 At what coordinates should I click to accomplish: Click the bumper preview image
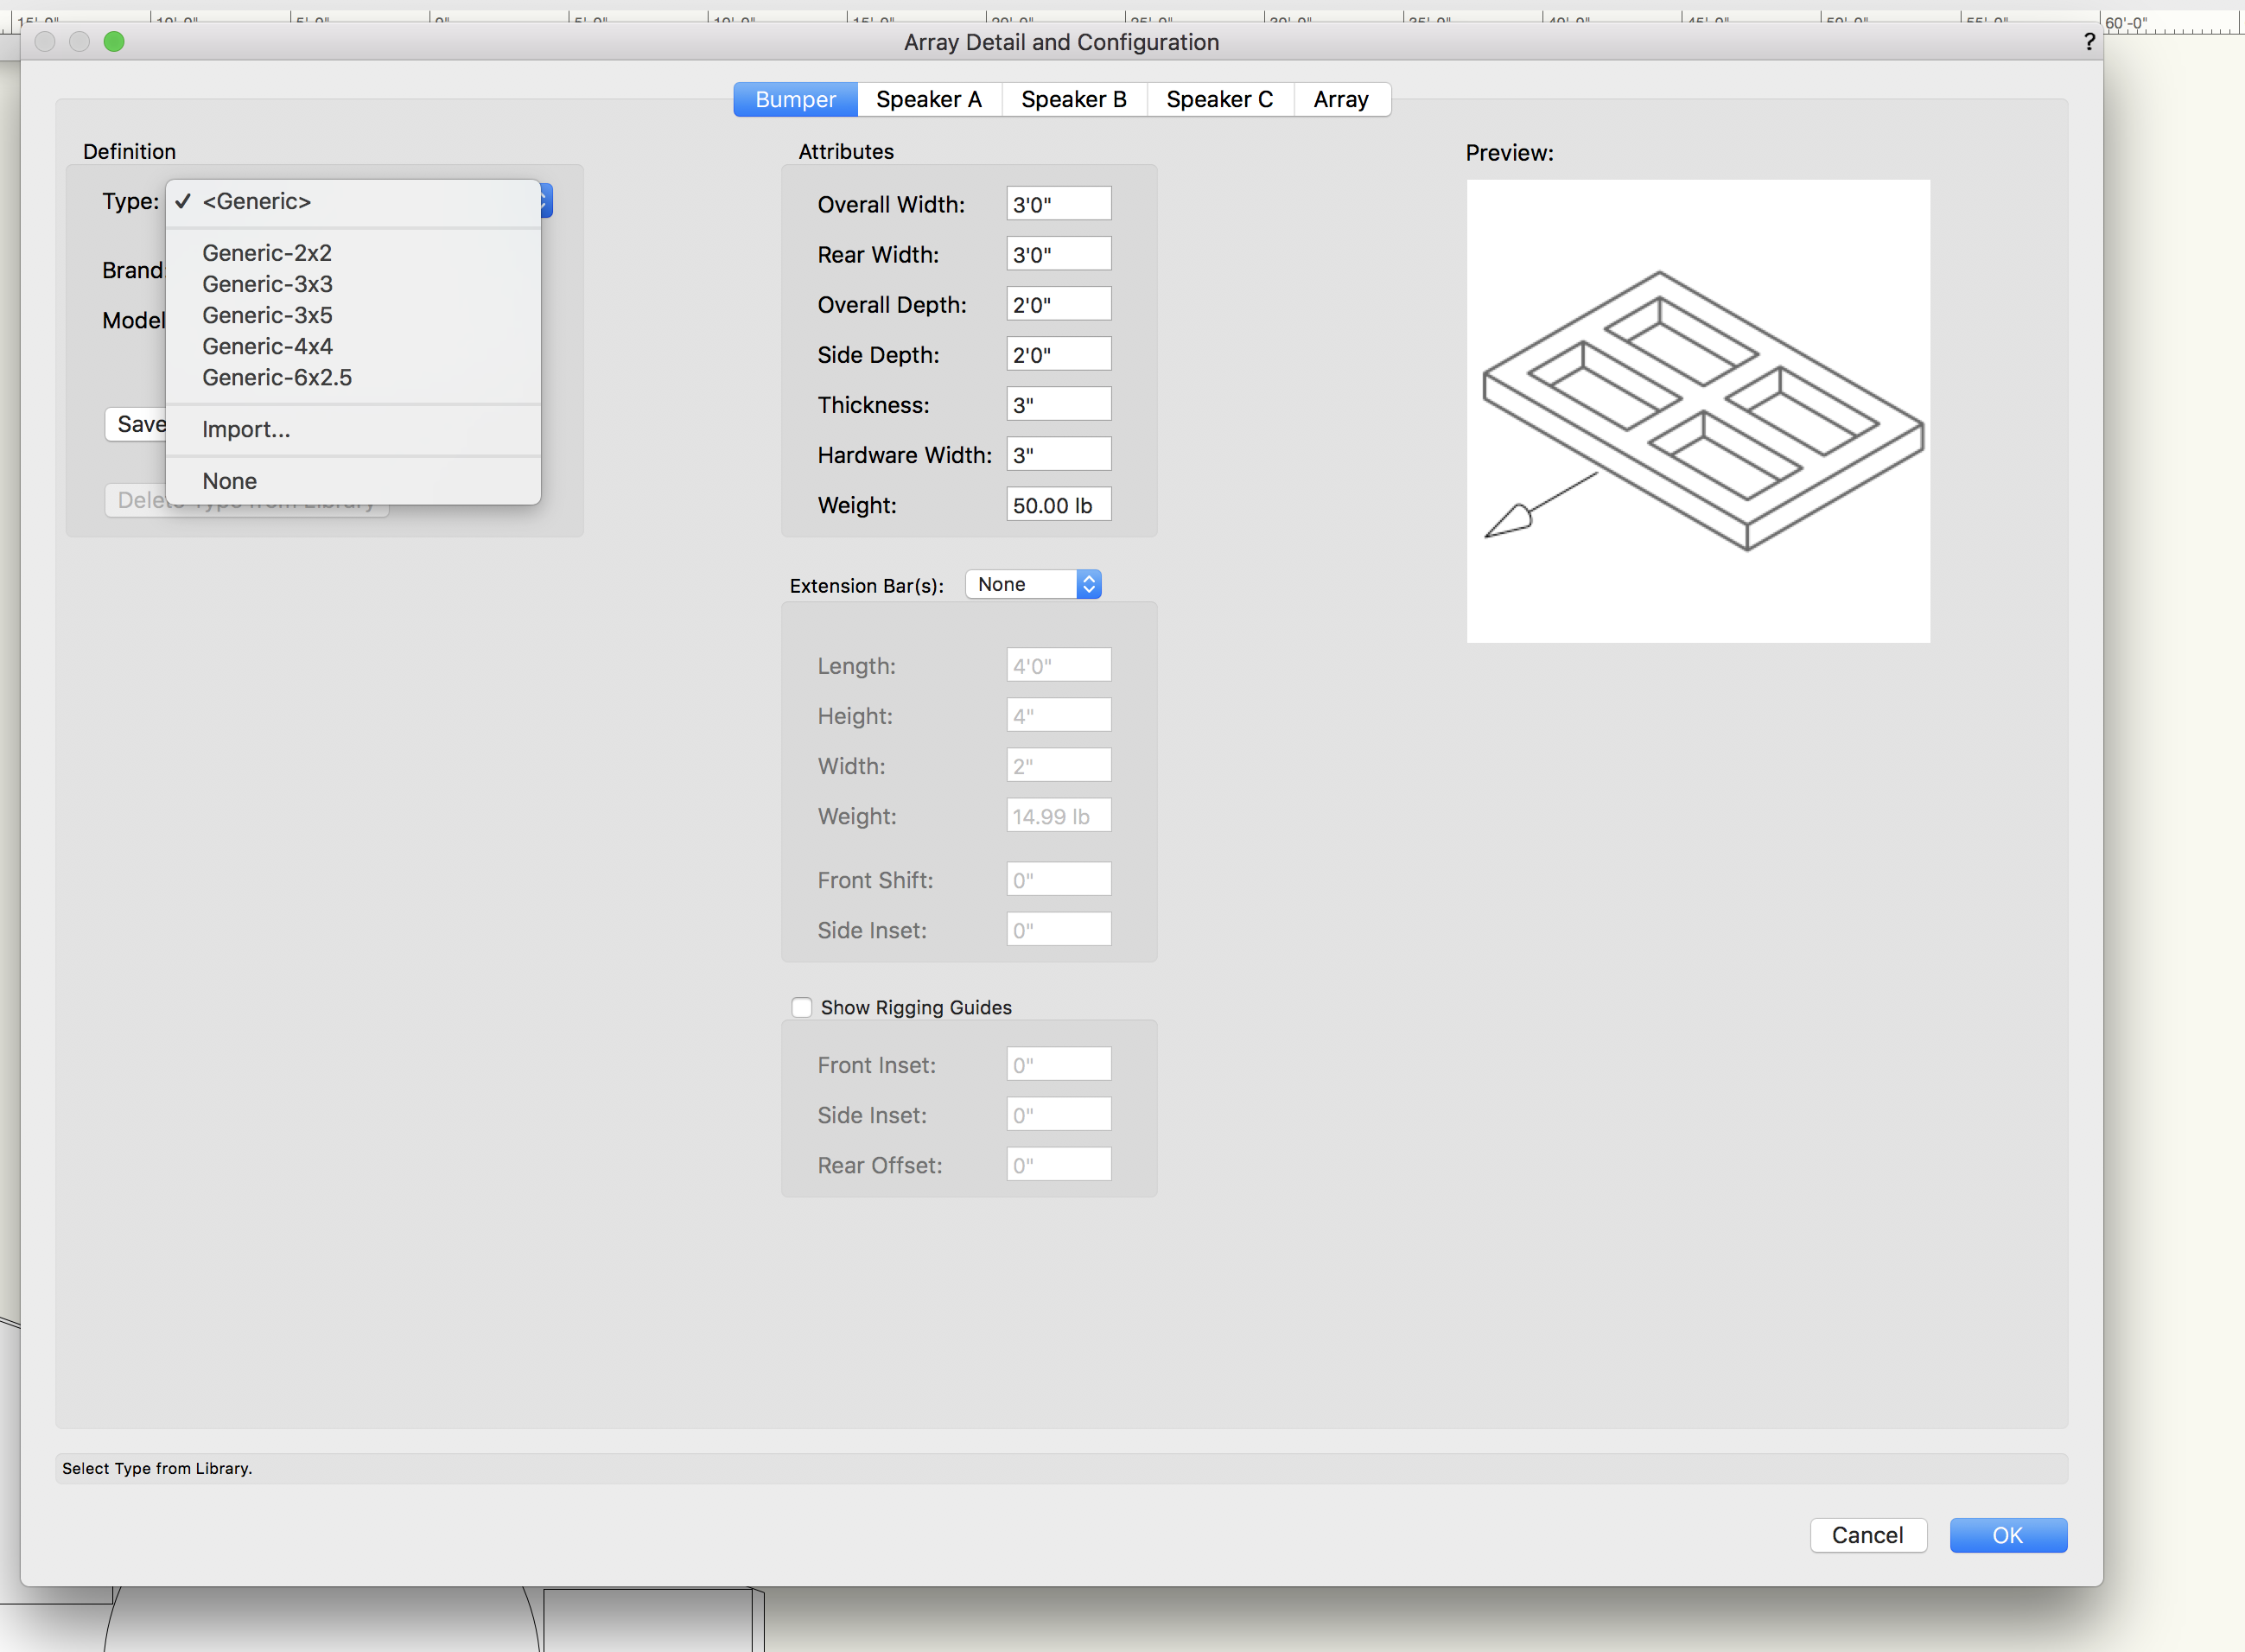click(1697, 411)
